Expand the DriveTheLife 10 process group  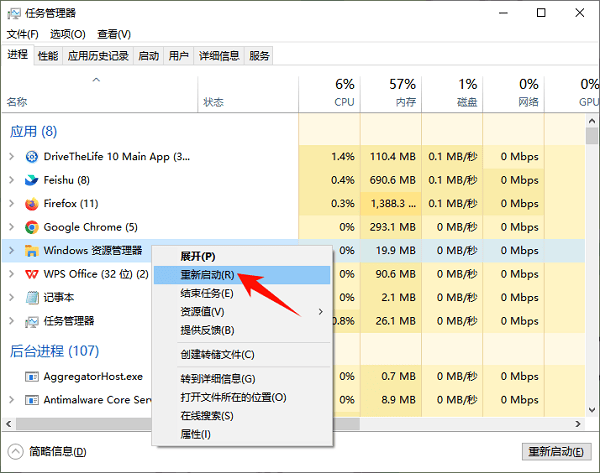coord(11,157)
